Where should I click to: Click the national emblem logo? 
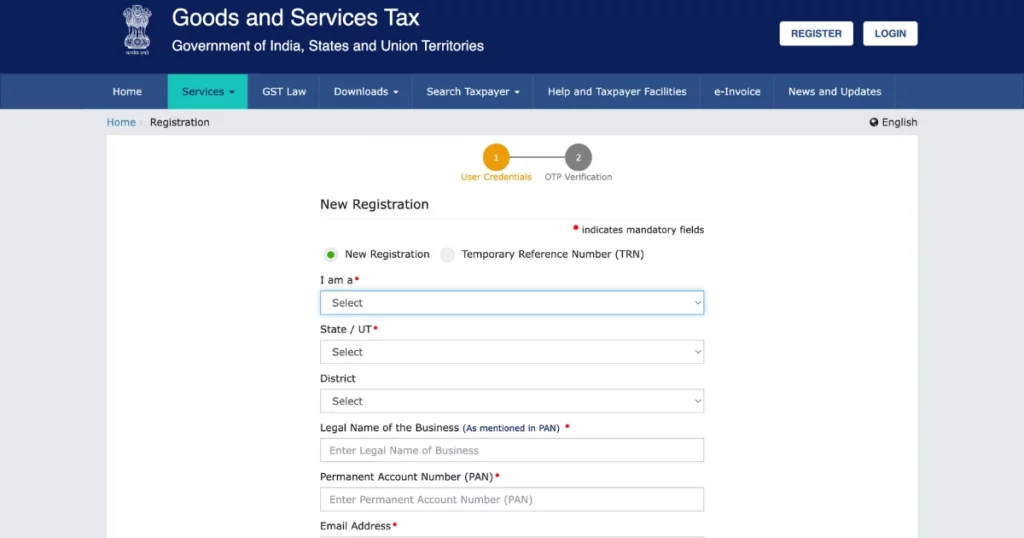click(137, 30)
